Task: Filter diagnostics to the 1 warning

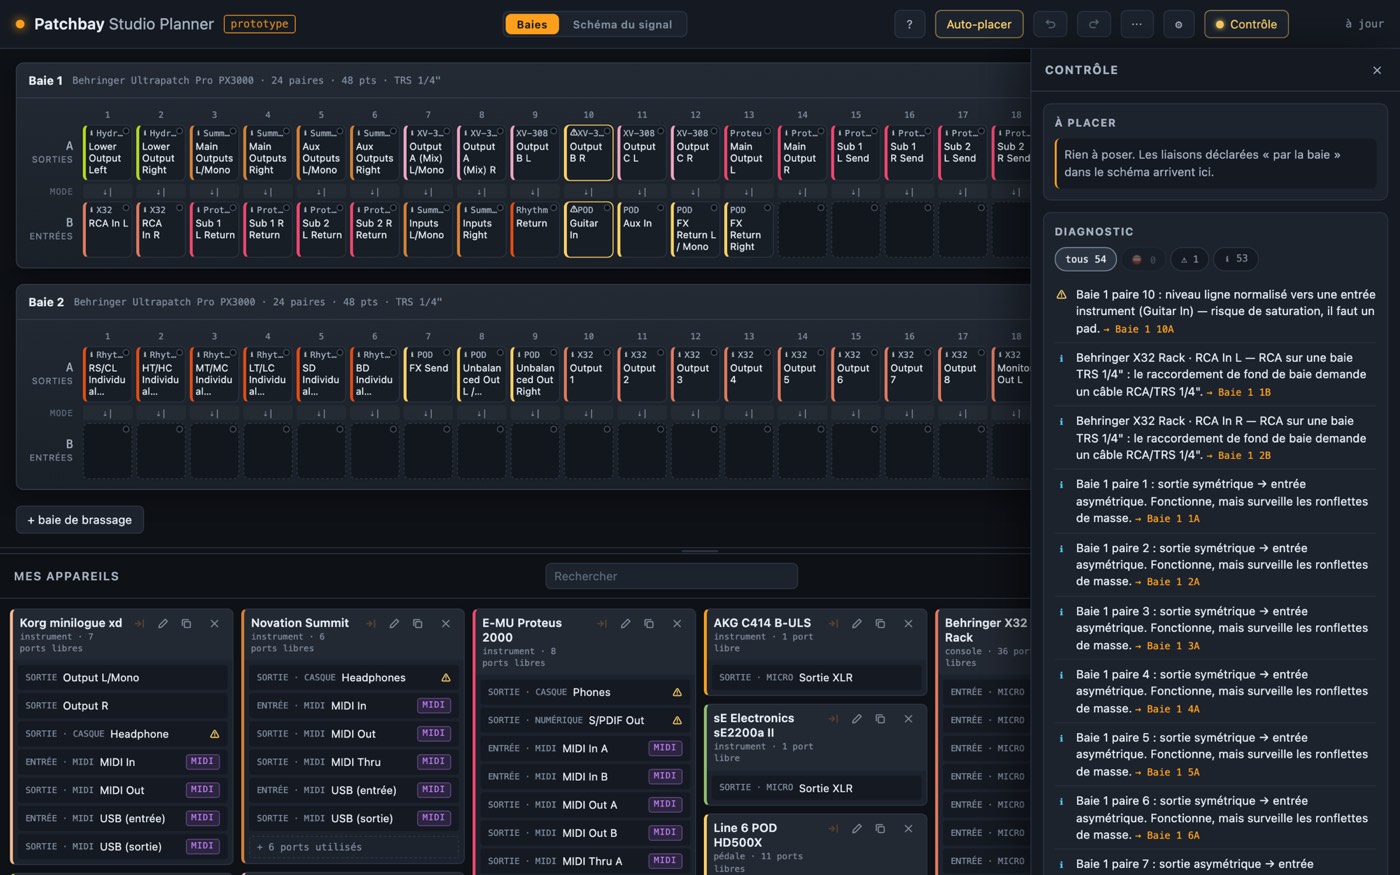Action: click(x=1189, y=259)
